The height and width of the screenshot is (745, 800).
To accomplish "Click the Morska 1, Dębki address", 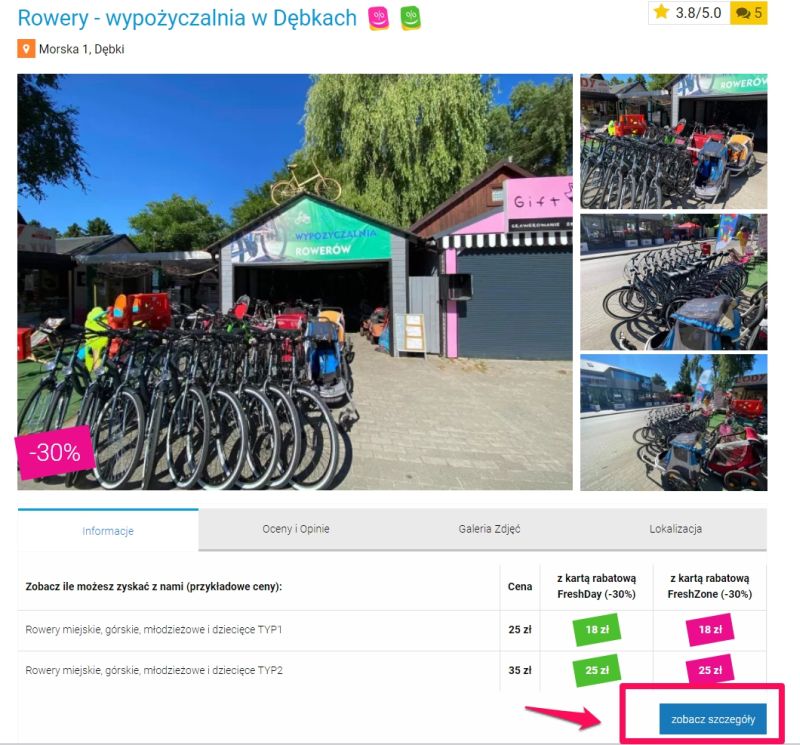I will (x=82, y=49).
